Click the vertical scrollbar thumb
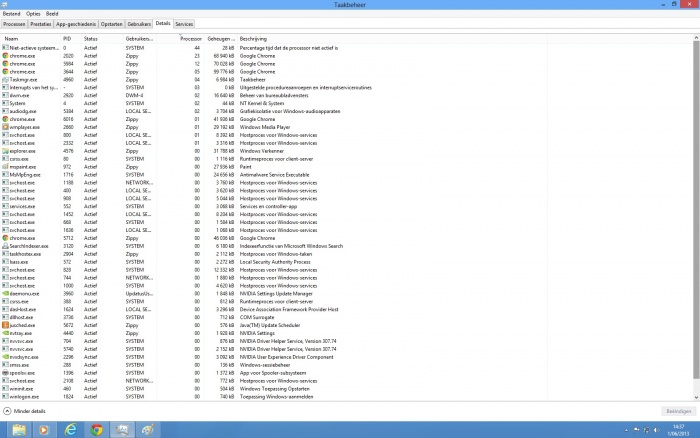Screen dimensions: 700x438 click(696, 210)
